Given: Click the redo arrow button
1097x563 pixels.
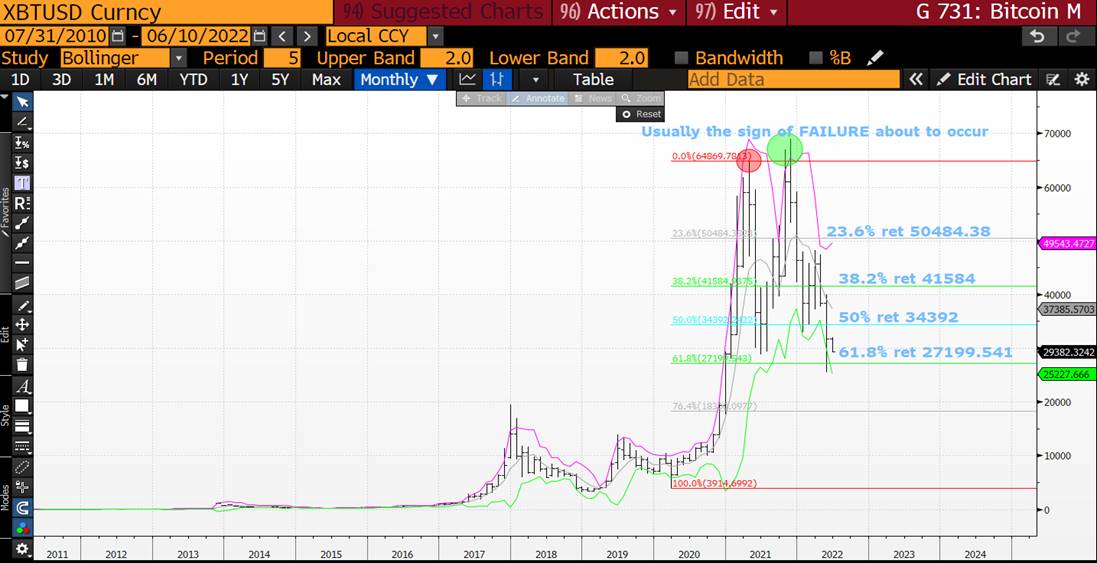Looking at the screenshot, I should [x=1073, y=36].
